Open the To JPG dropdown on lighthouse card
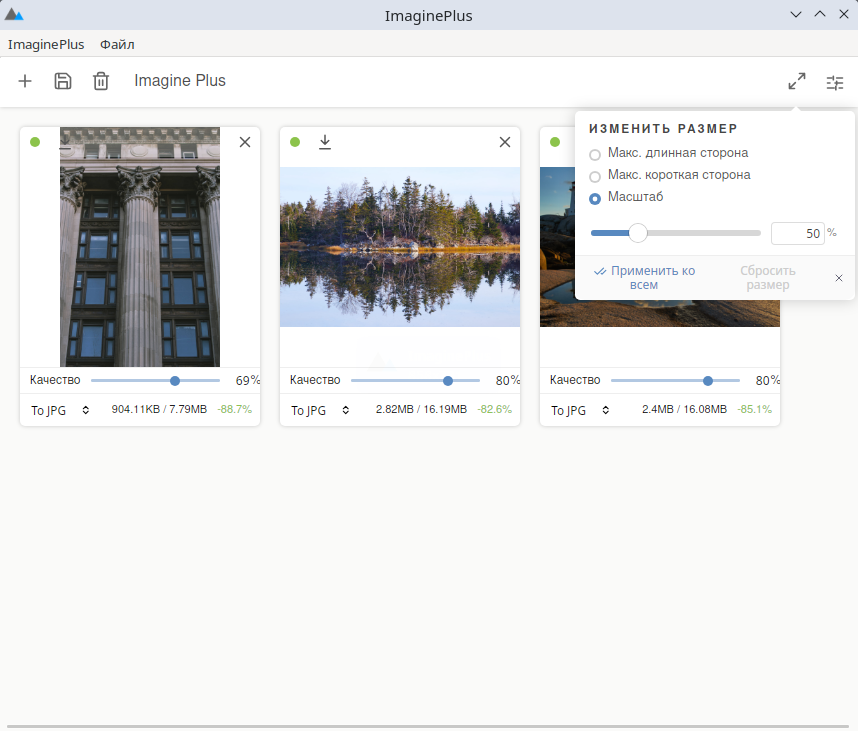Viewport: 858px width, 731px height. 580,410
